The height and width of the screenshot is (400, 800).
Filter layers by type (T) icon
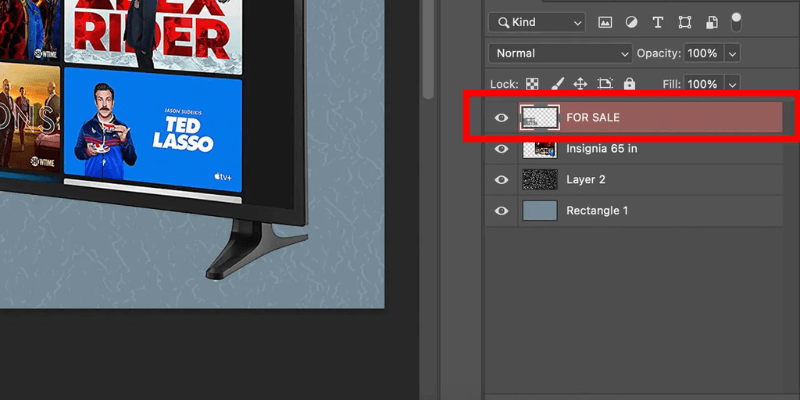[x=657, y=22]
